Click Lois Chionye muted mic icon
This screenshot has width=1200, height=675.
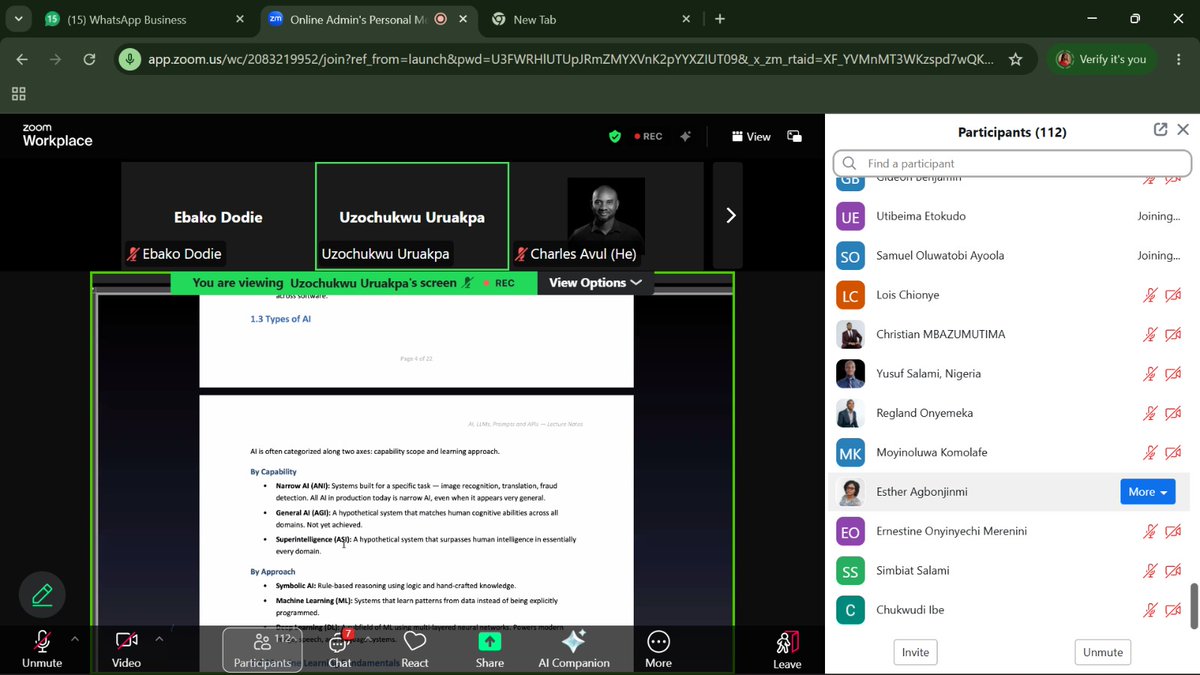(1151, 295)
